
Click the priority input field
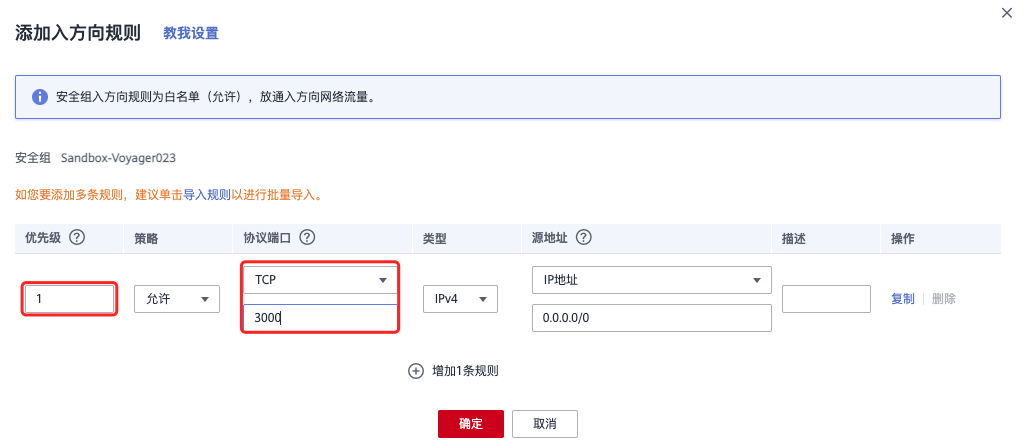(x=69, y=299)
